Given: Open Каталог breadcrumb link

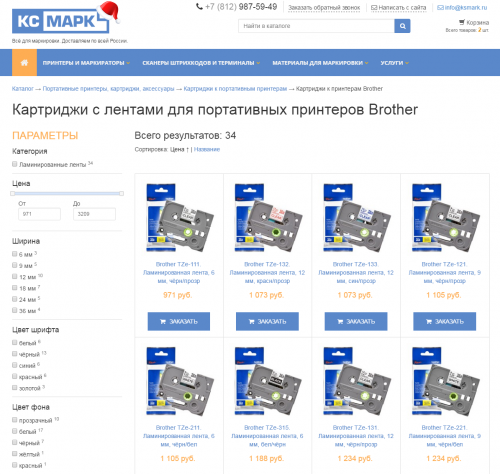Looking at the screenshot, I should [23, 89].
